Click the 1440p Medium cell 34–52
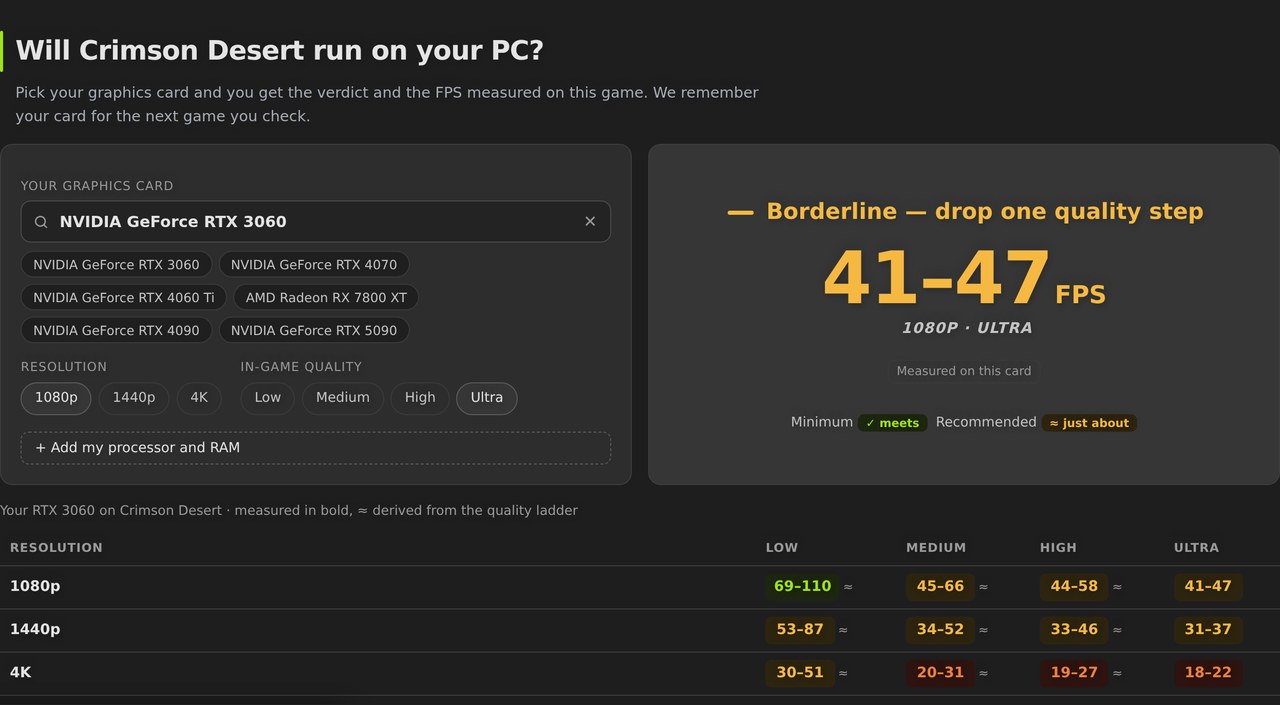 click(940, 630)
